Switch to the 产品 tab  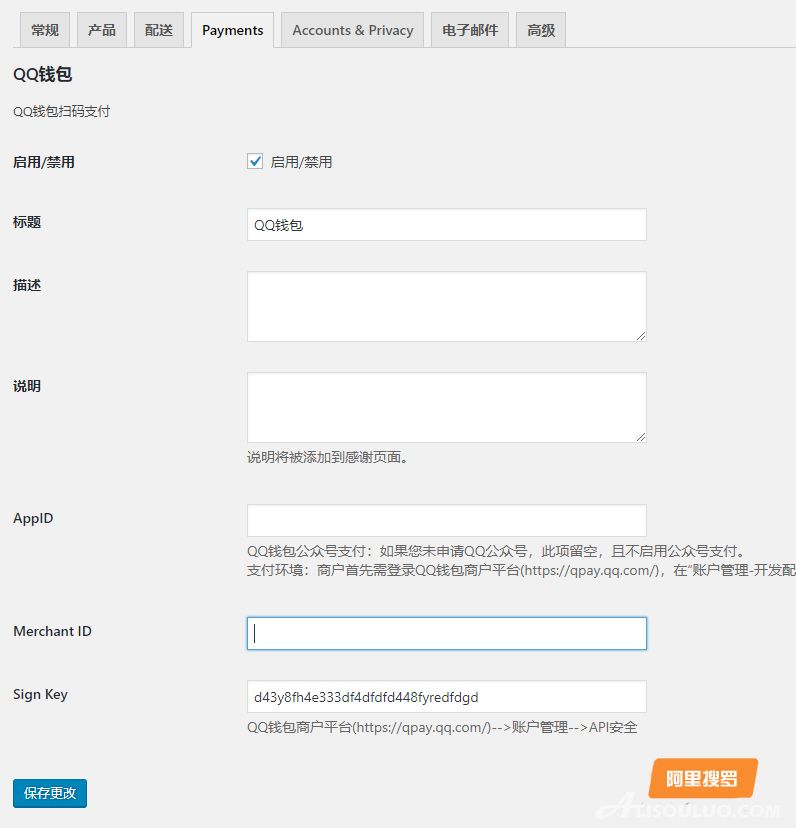(x=102, y=30)
